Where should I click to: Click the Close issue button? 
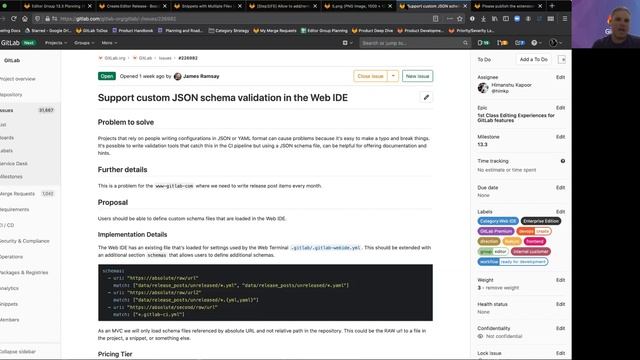click(x=370, y=76)
